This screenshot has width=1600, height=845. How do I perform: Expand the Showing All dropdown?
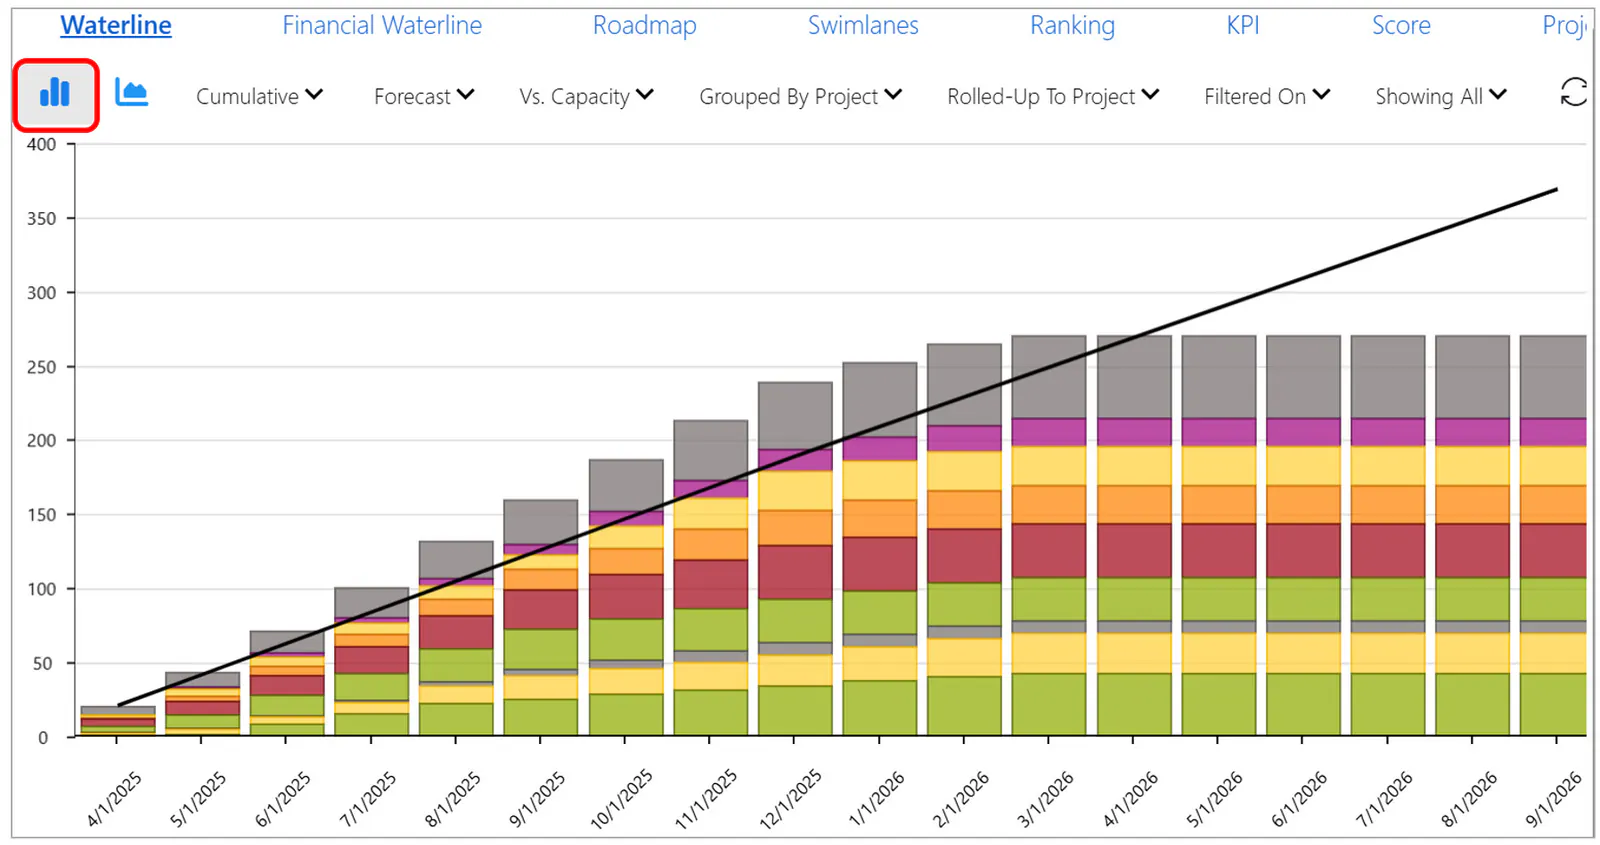click(1440, 96)
